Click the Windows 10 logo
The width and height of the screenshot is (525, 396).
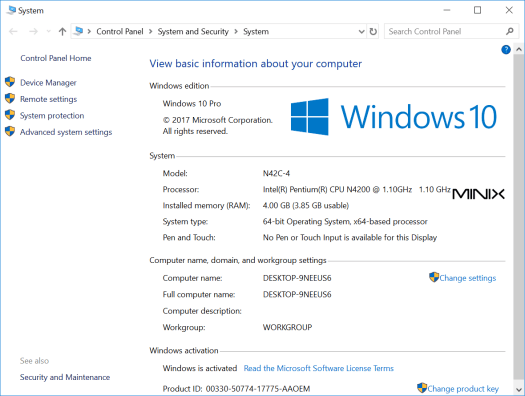pyautogui.click(x=394, y=116)
